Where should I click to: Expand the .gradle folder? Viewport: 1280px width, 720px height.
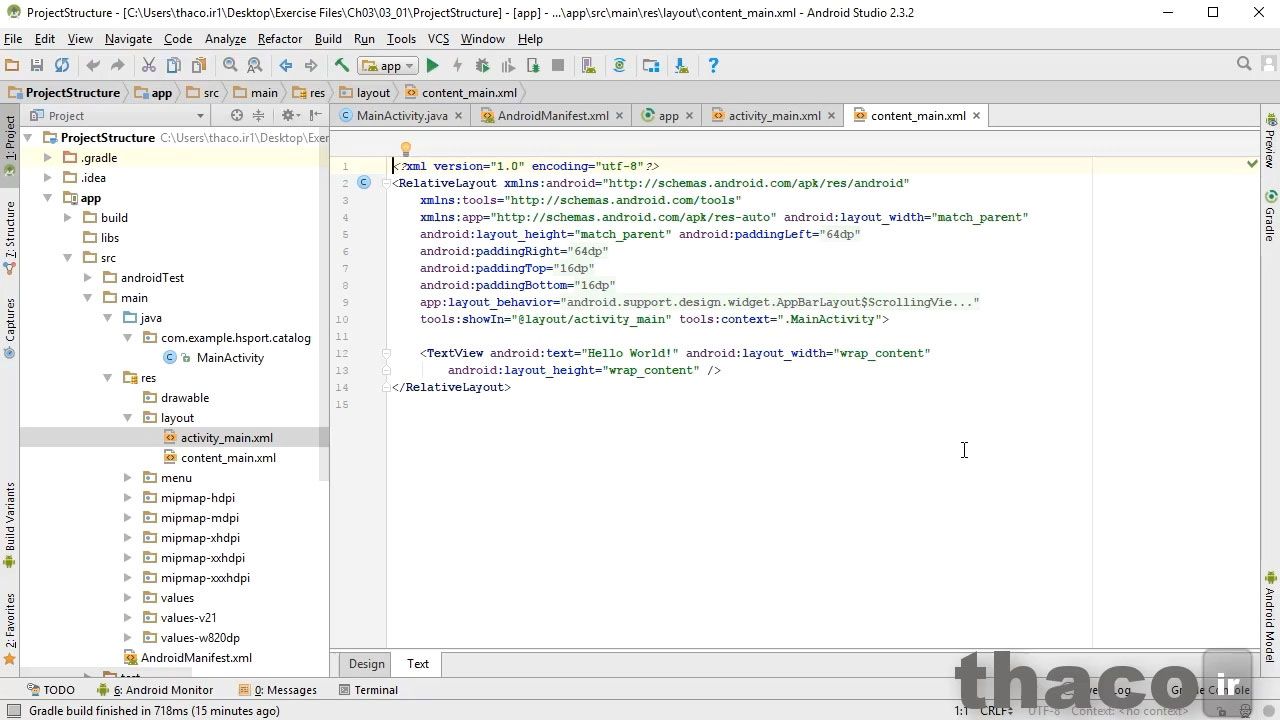click(47, 158)
